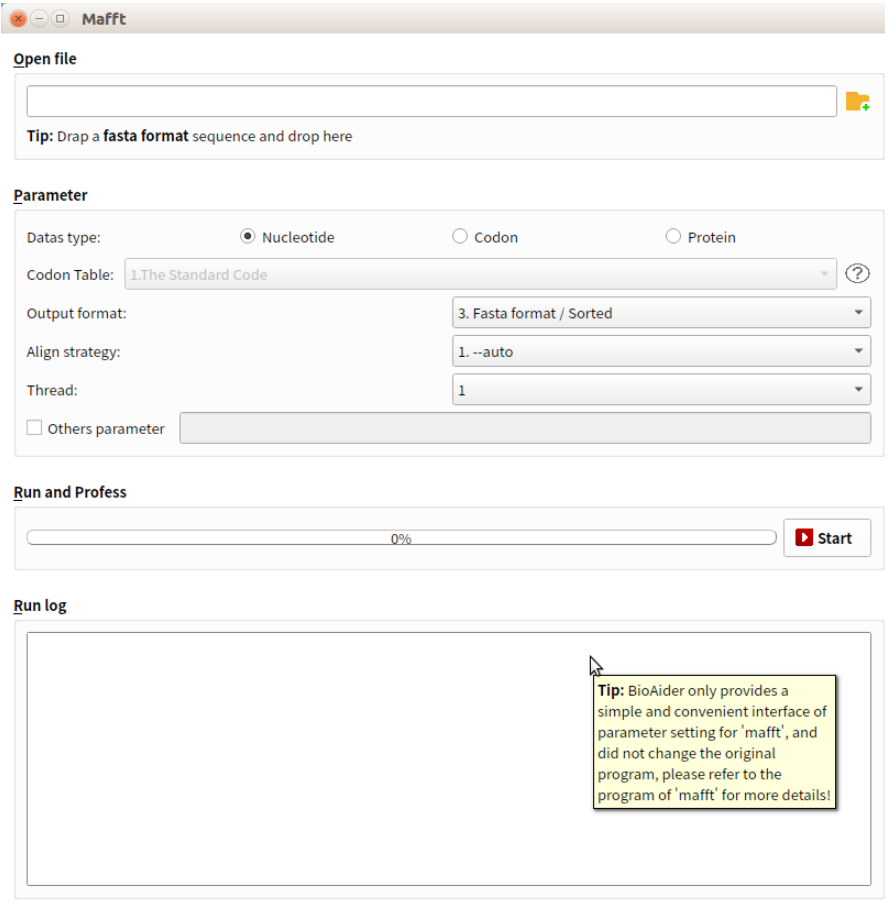
Task: Click the 'Parameter' section heading
Action: click(50, 195)
